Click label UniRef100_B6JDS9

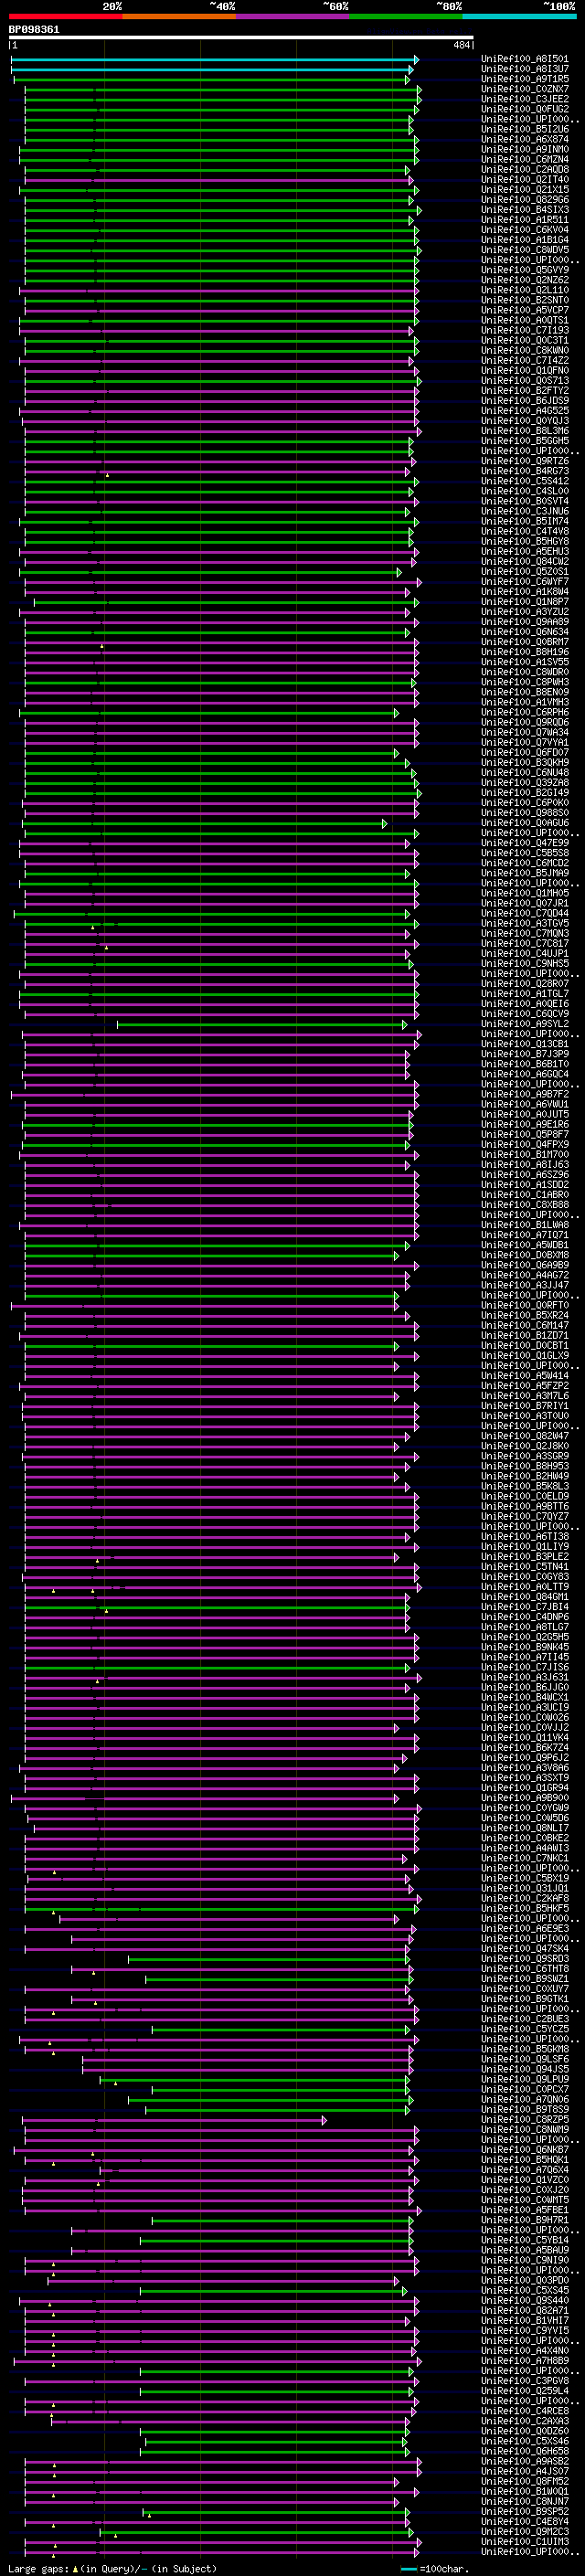tap(525, 401)
